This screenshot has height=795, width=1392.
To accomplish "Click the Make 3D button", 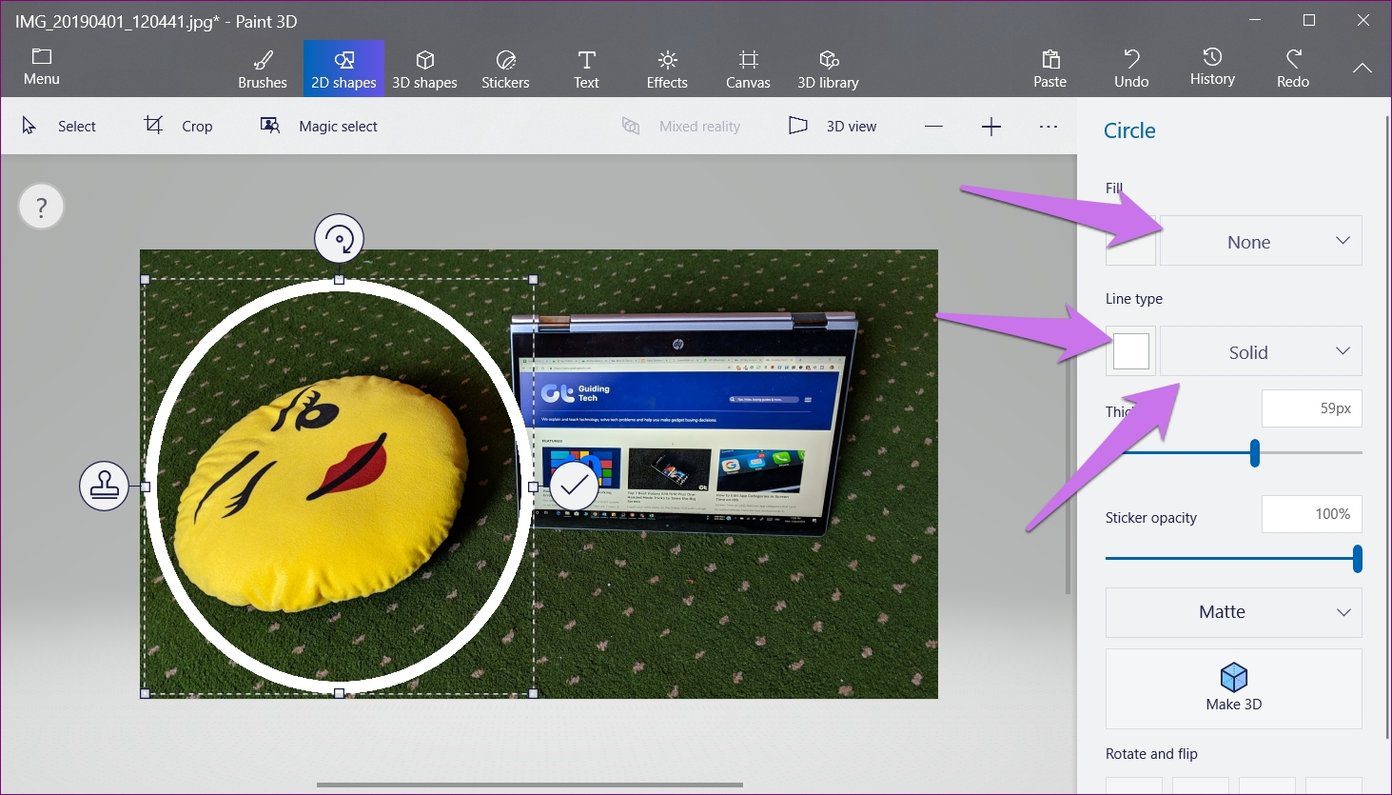I will pyautogui.click(x=1234, y=688).
